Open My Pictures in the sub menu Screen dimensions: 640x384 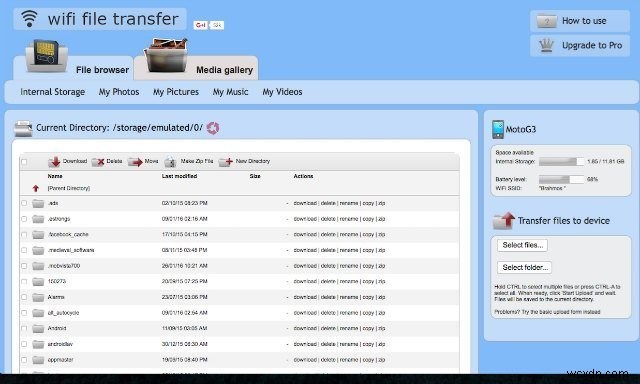(x=176, y=92)
